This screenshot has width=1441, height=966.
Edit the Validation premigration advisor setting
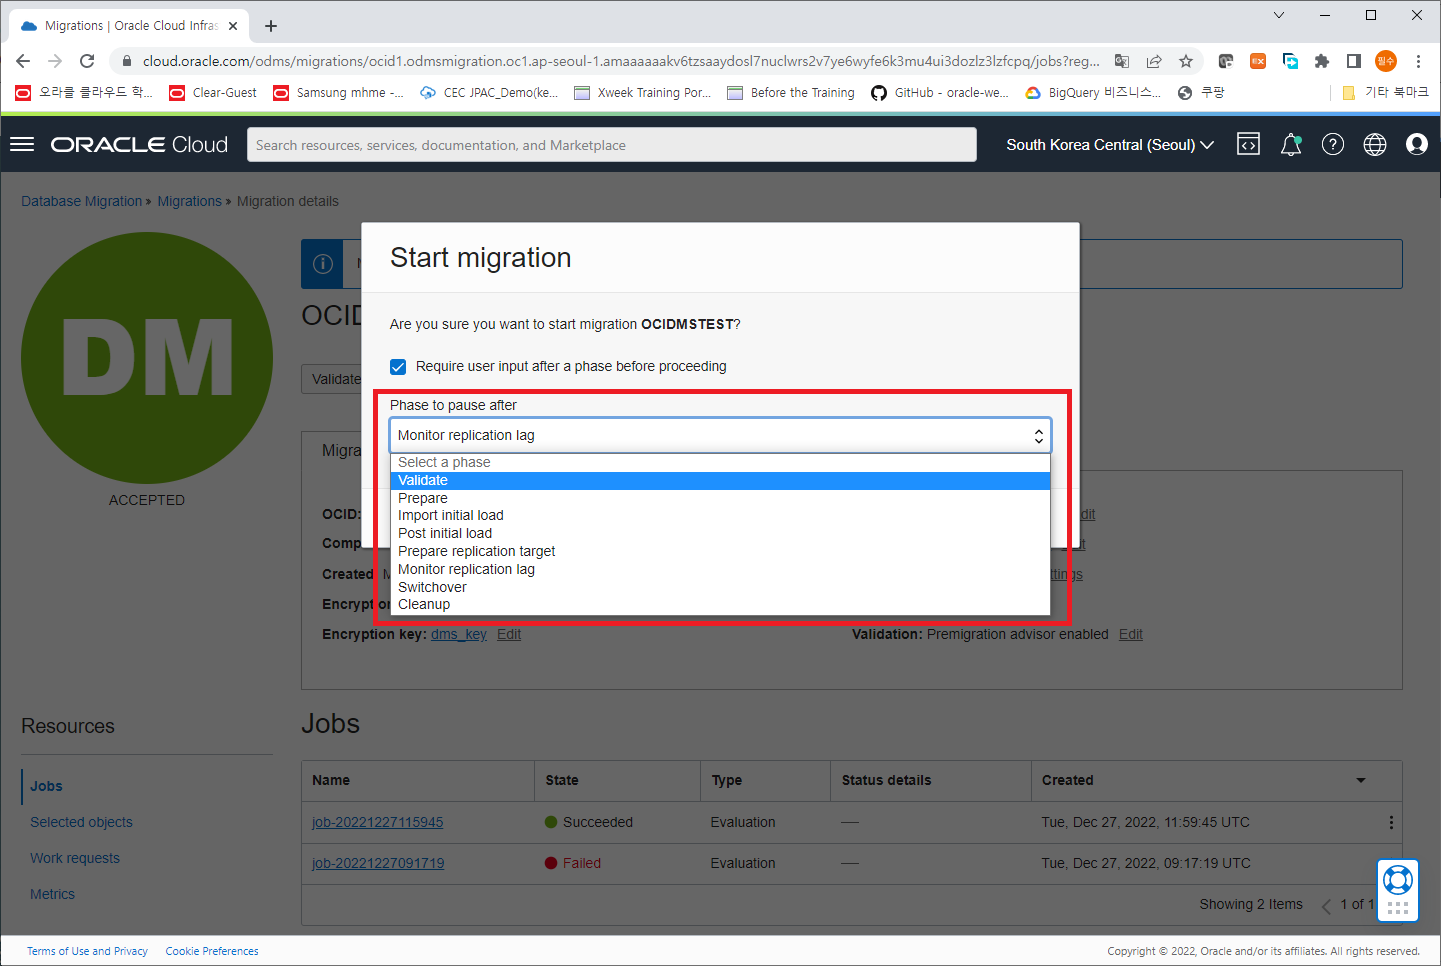[x=1131, y=634]
